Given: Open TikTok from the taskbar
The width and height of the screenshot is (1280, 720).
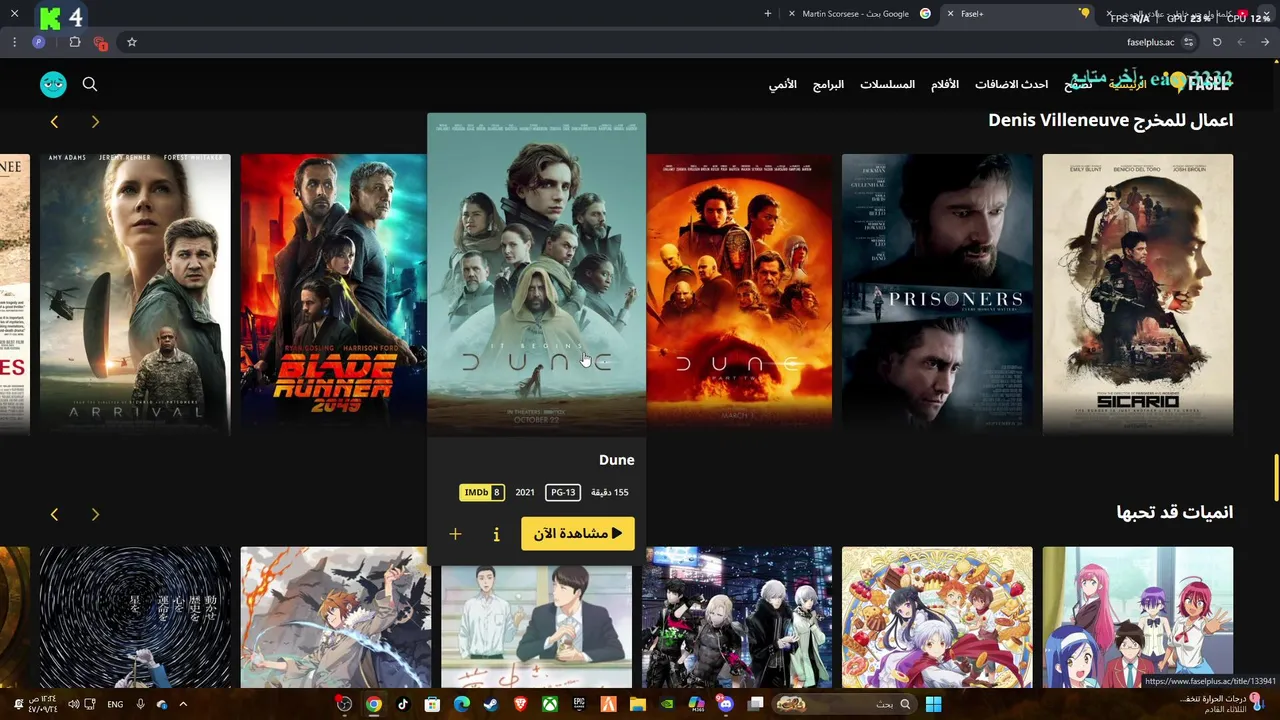Looking at the screenshot, I should click(403, 704).
